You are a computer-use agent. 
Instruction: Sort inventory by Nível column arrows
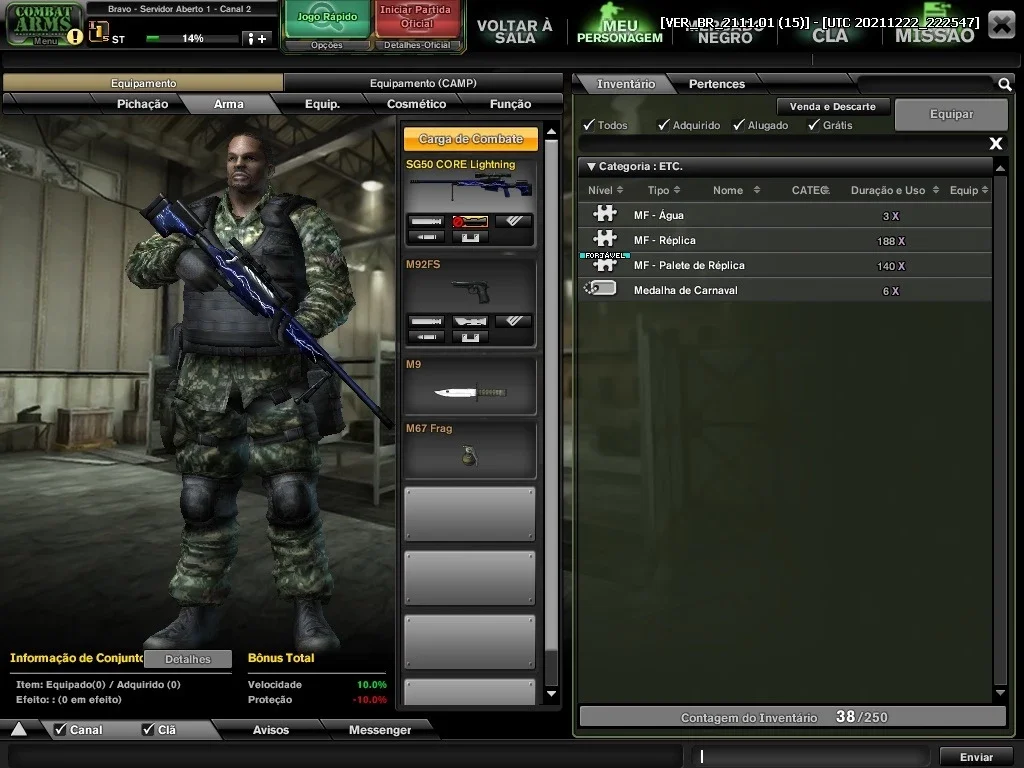pyautogui.click(x=620, y=190)
